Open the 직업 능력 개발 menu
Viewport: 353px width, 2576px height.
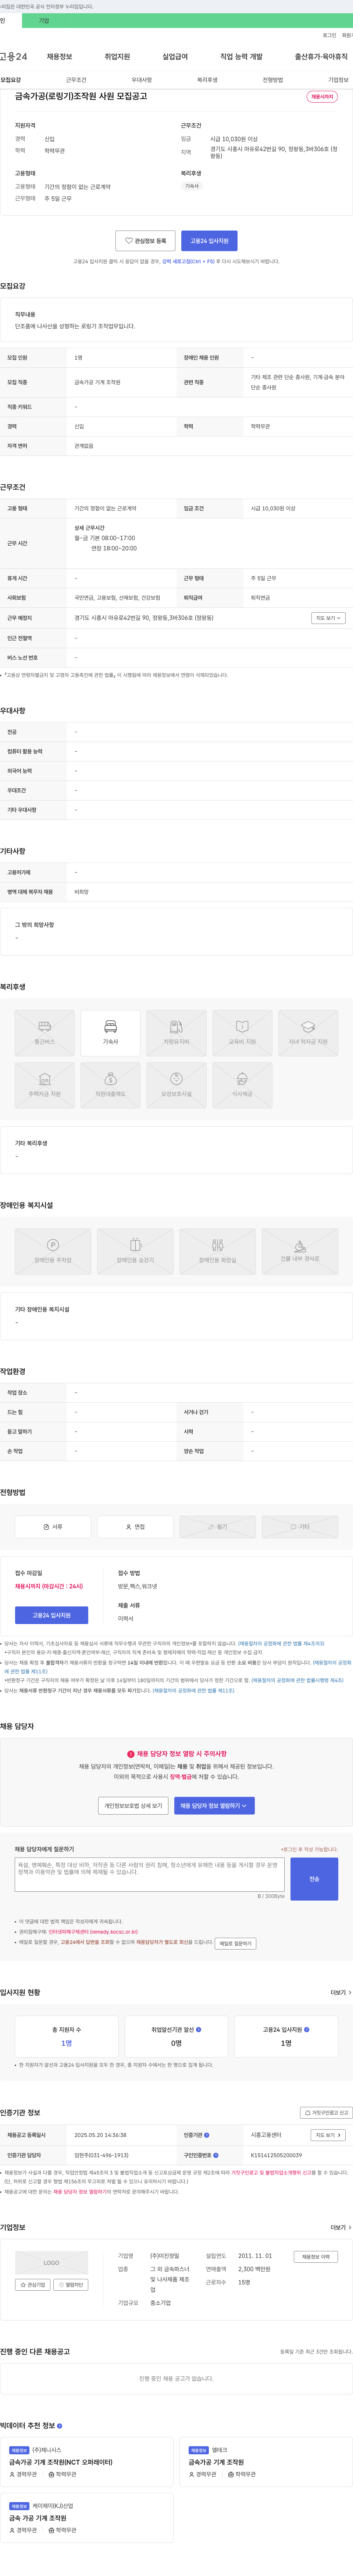click(x=241, y=57)
